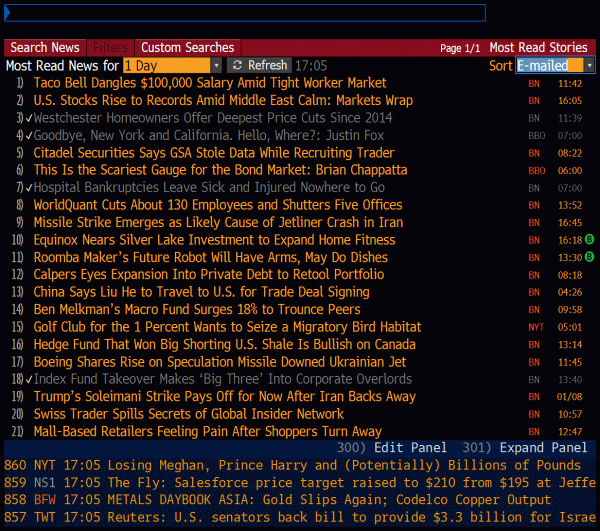This screenshot has height=531, width=600.
Task: Click the 17:05 refresh time next to Refresh
Action: pyautogui.click(x=311, y=66)
